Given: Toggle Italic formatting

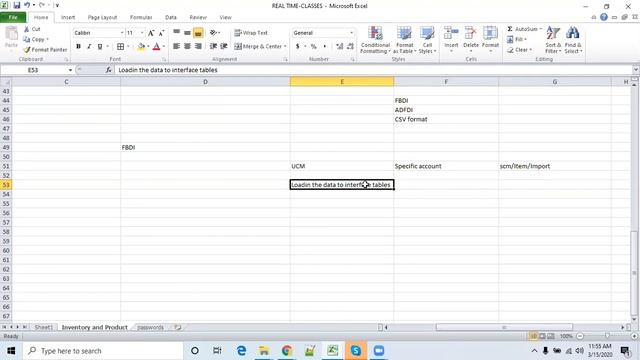Looking at the screenshot, I should (x=89, y=47).
